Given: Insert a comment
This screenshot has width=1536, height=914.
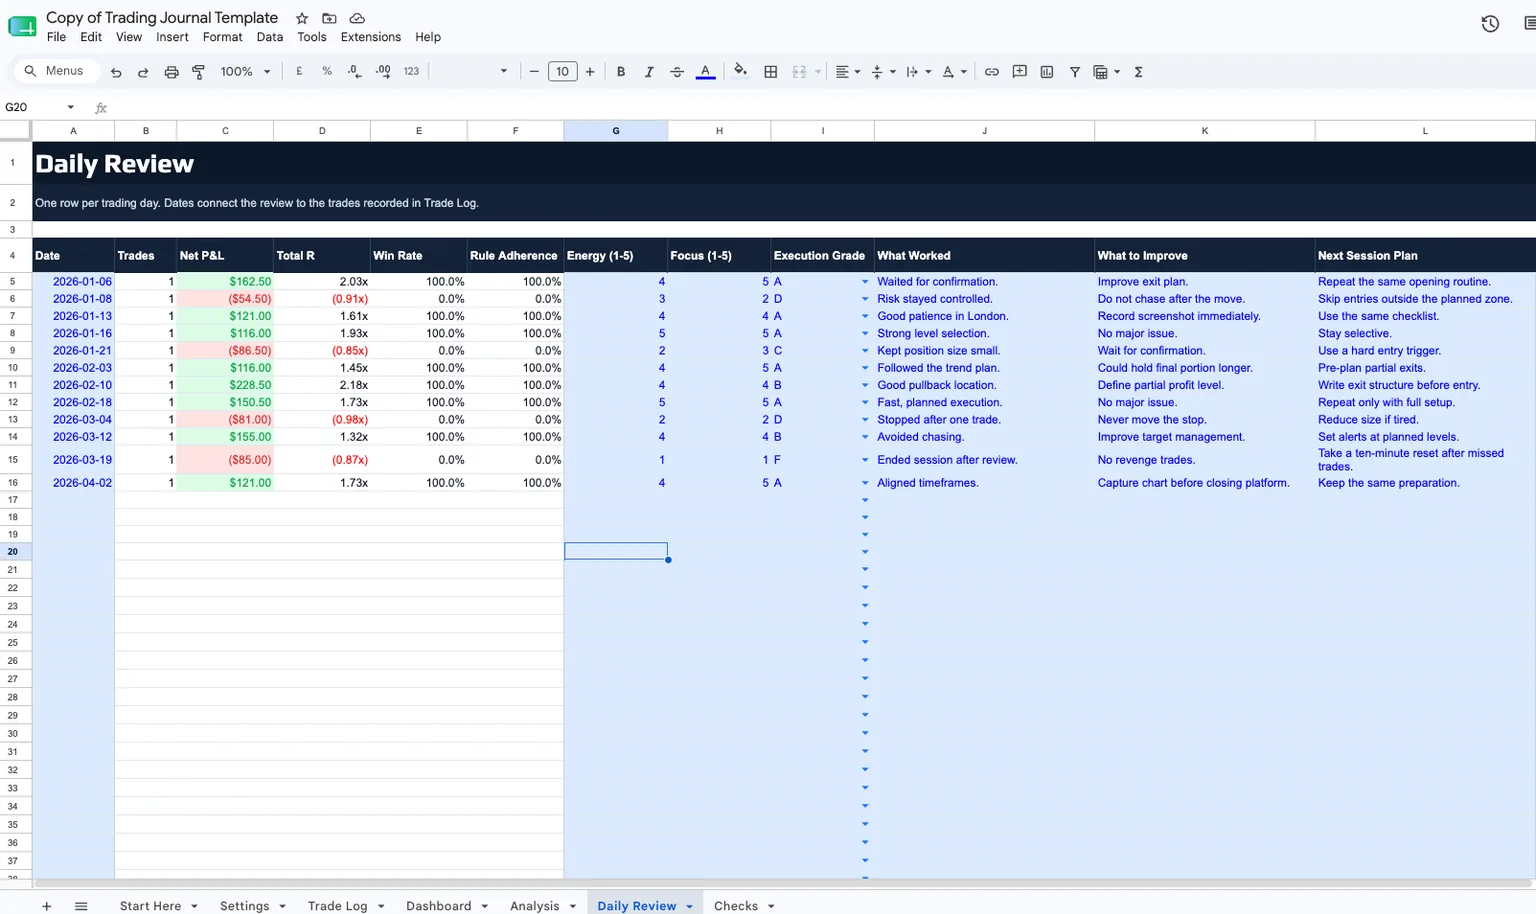Looking at the screenshot, I should [1020, 72].
